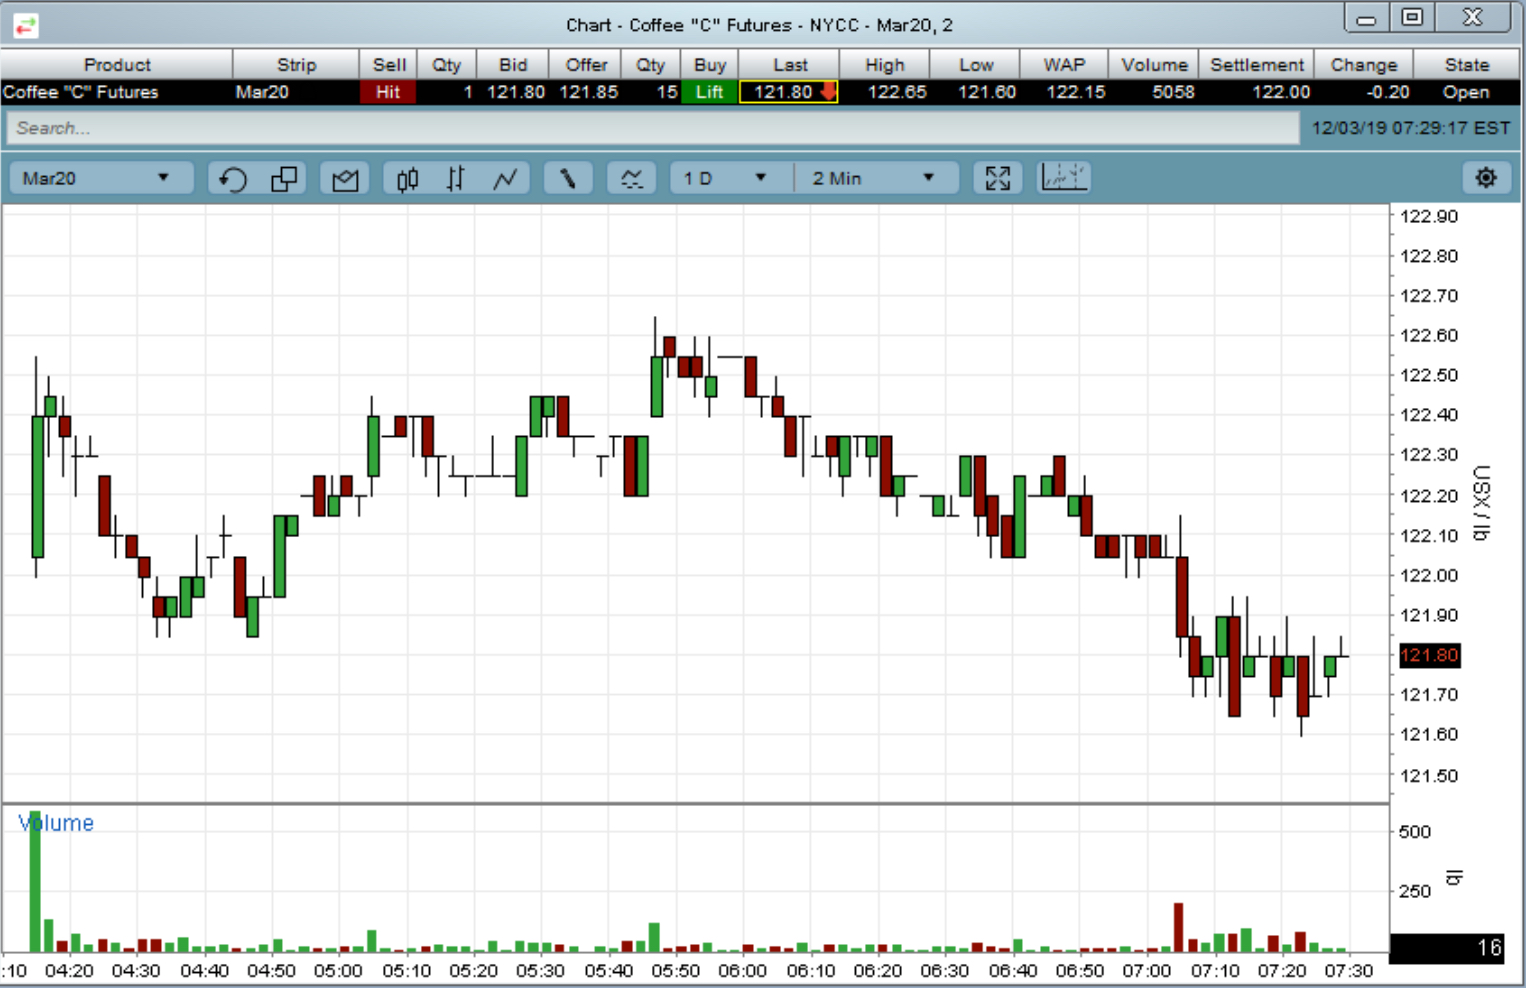Click the Product column header
This screenshot has height=988, width=1526.
tap(117, 65)
